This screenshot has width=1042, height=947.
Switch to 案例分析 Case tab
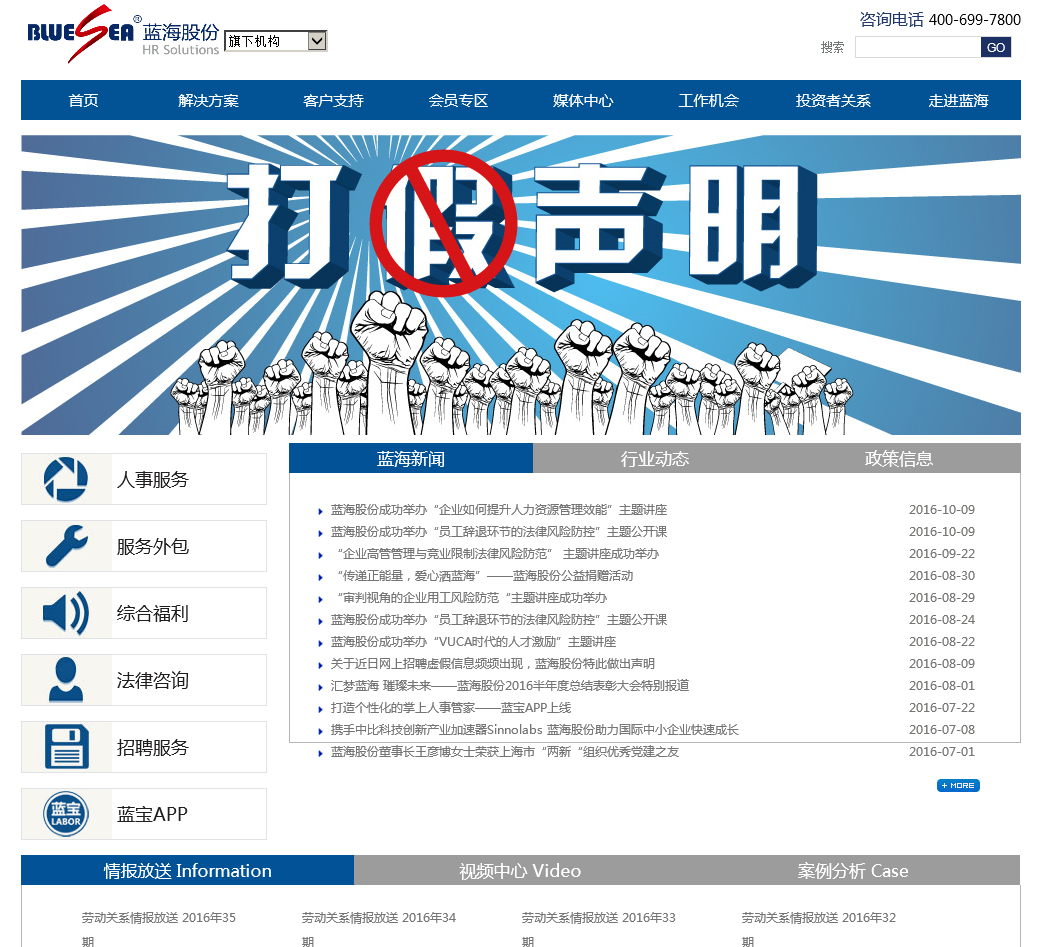click(853, 871)
